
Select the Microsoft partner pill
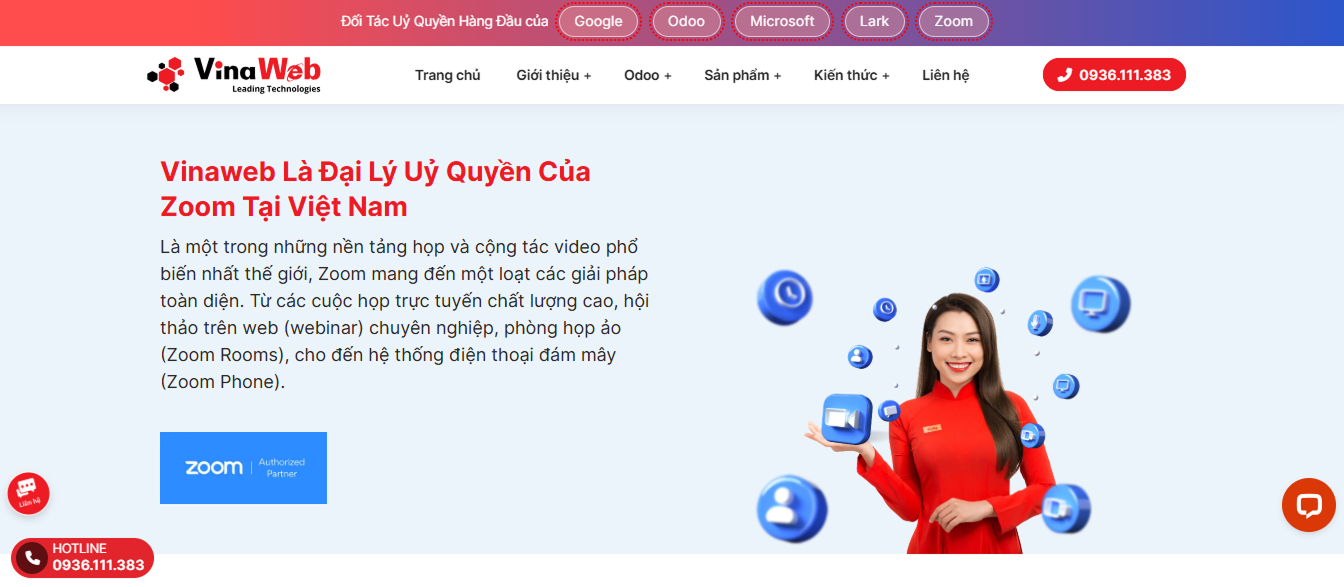[x=782, y=21]
